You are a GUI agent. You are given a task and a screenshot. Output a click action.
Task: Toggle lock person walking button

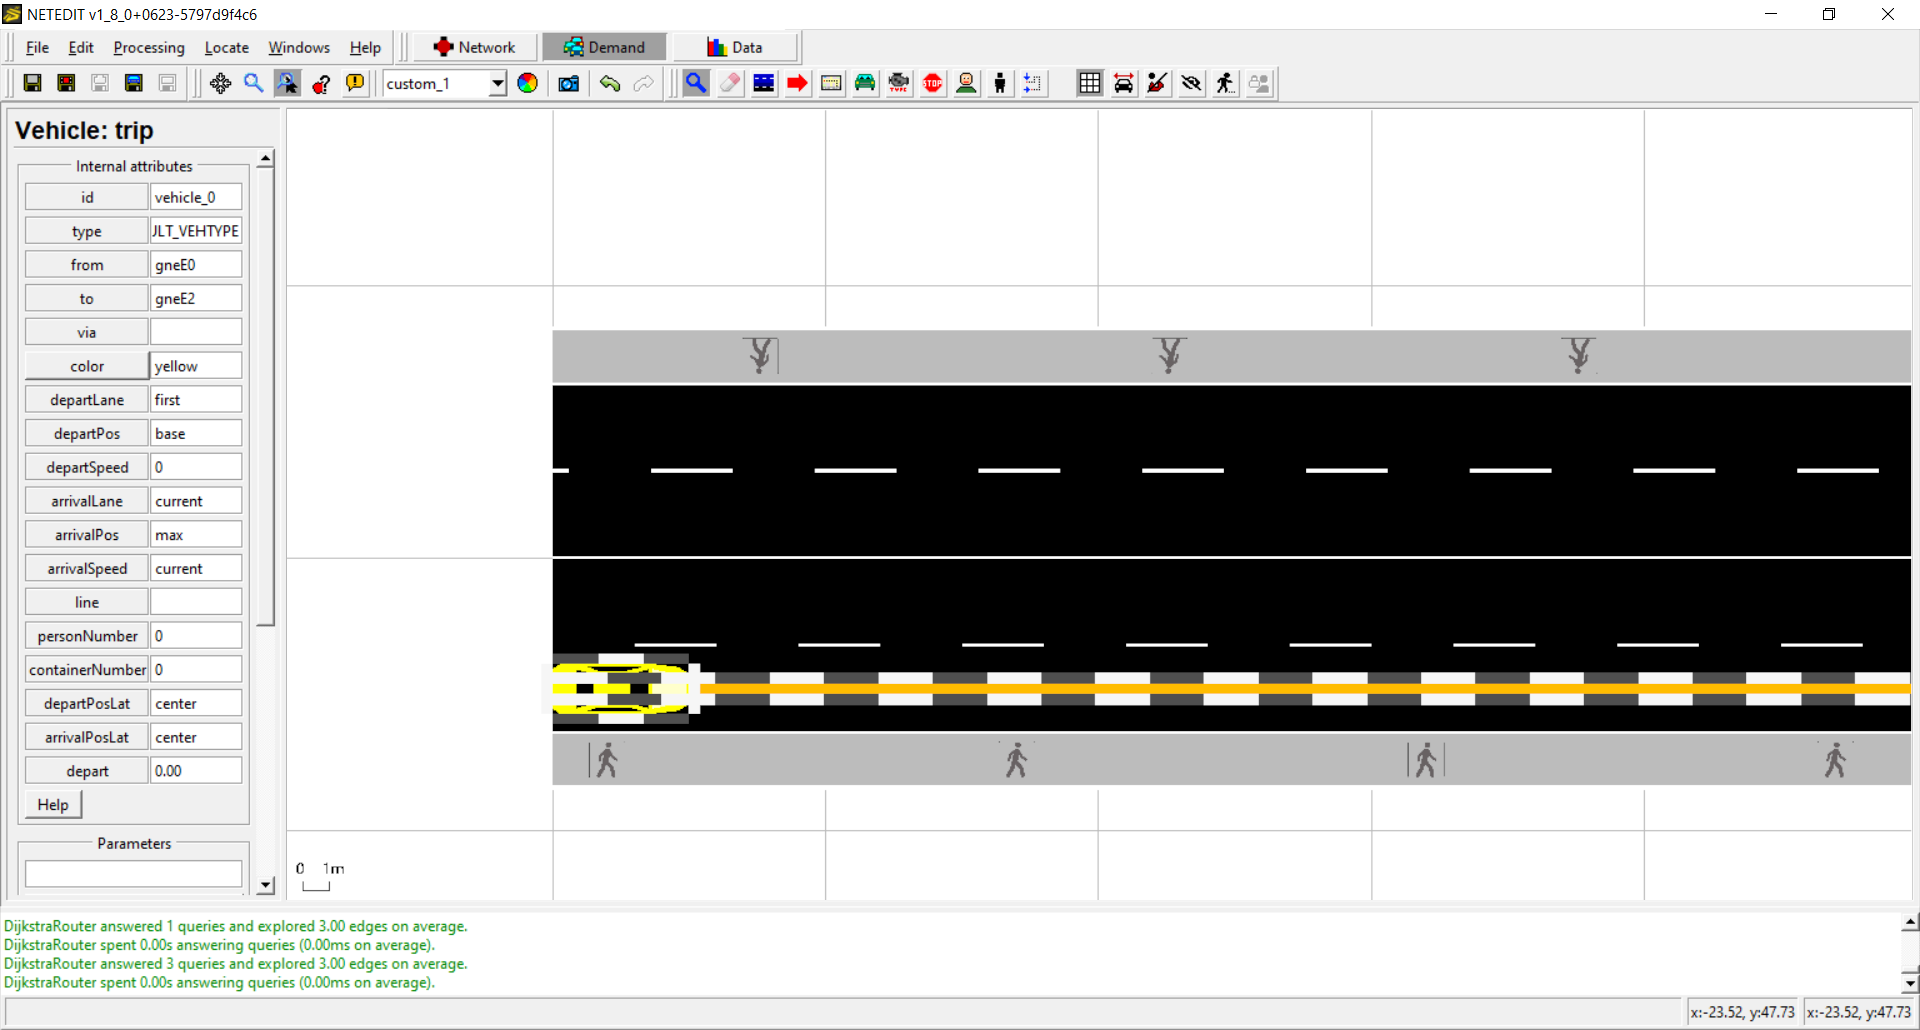tap(1225, 83)
